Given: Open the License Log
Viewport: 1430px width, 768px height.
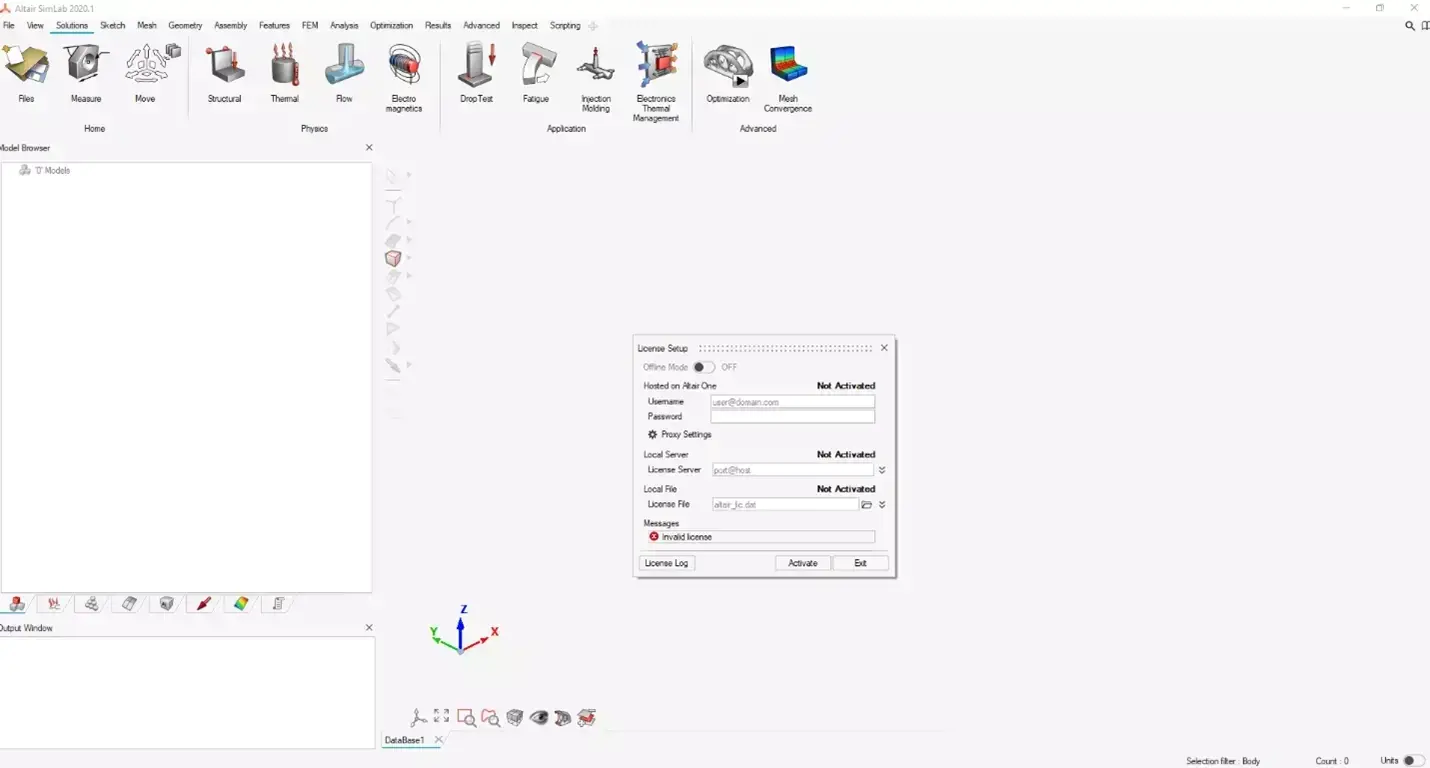Looking at the screenshot, I should (666, 563).
